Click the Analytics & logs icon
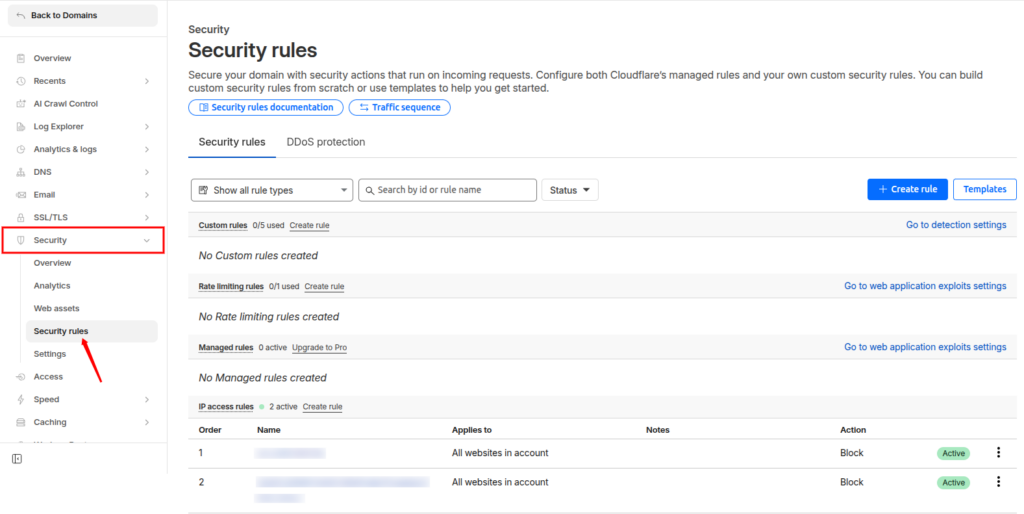The height and width of the screenshot is (514, 1024). click(x=21, y=150)
